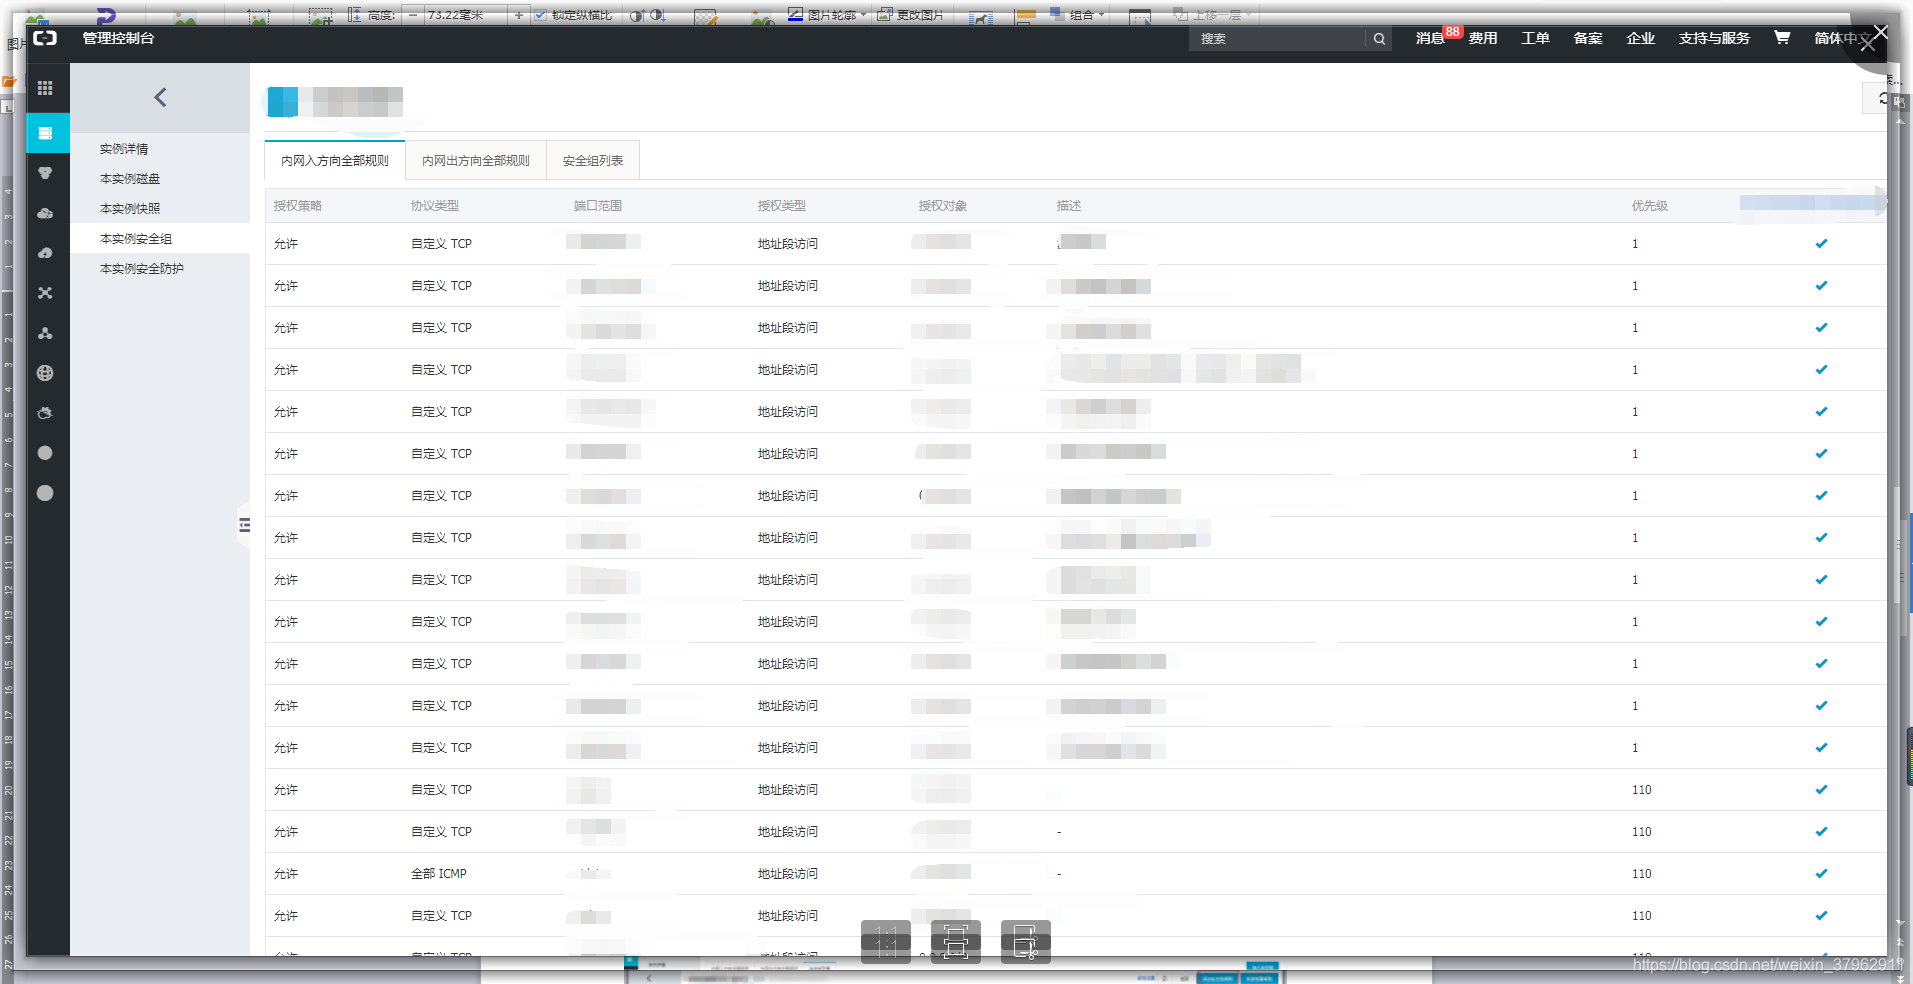Open the 组合 dropdown in WPS toolbar
This screenshot has height=984, width=1913.
pos(1077,15)
